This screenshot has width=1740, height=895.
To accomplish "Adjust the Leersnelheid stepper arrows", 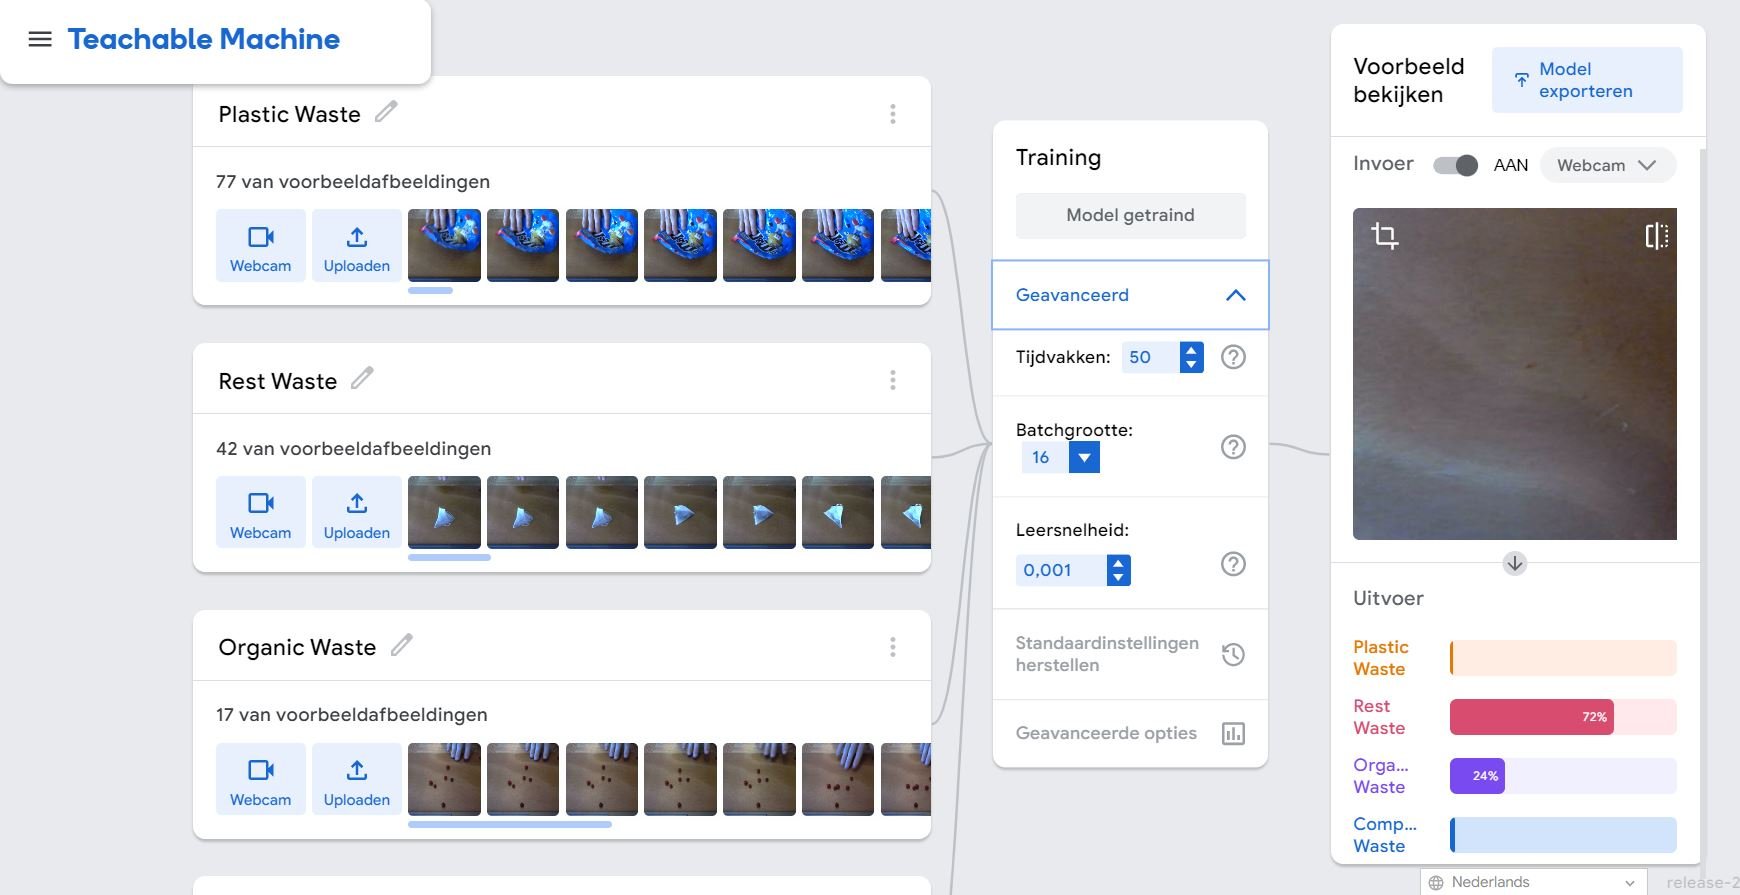I will point(1119,570).
